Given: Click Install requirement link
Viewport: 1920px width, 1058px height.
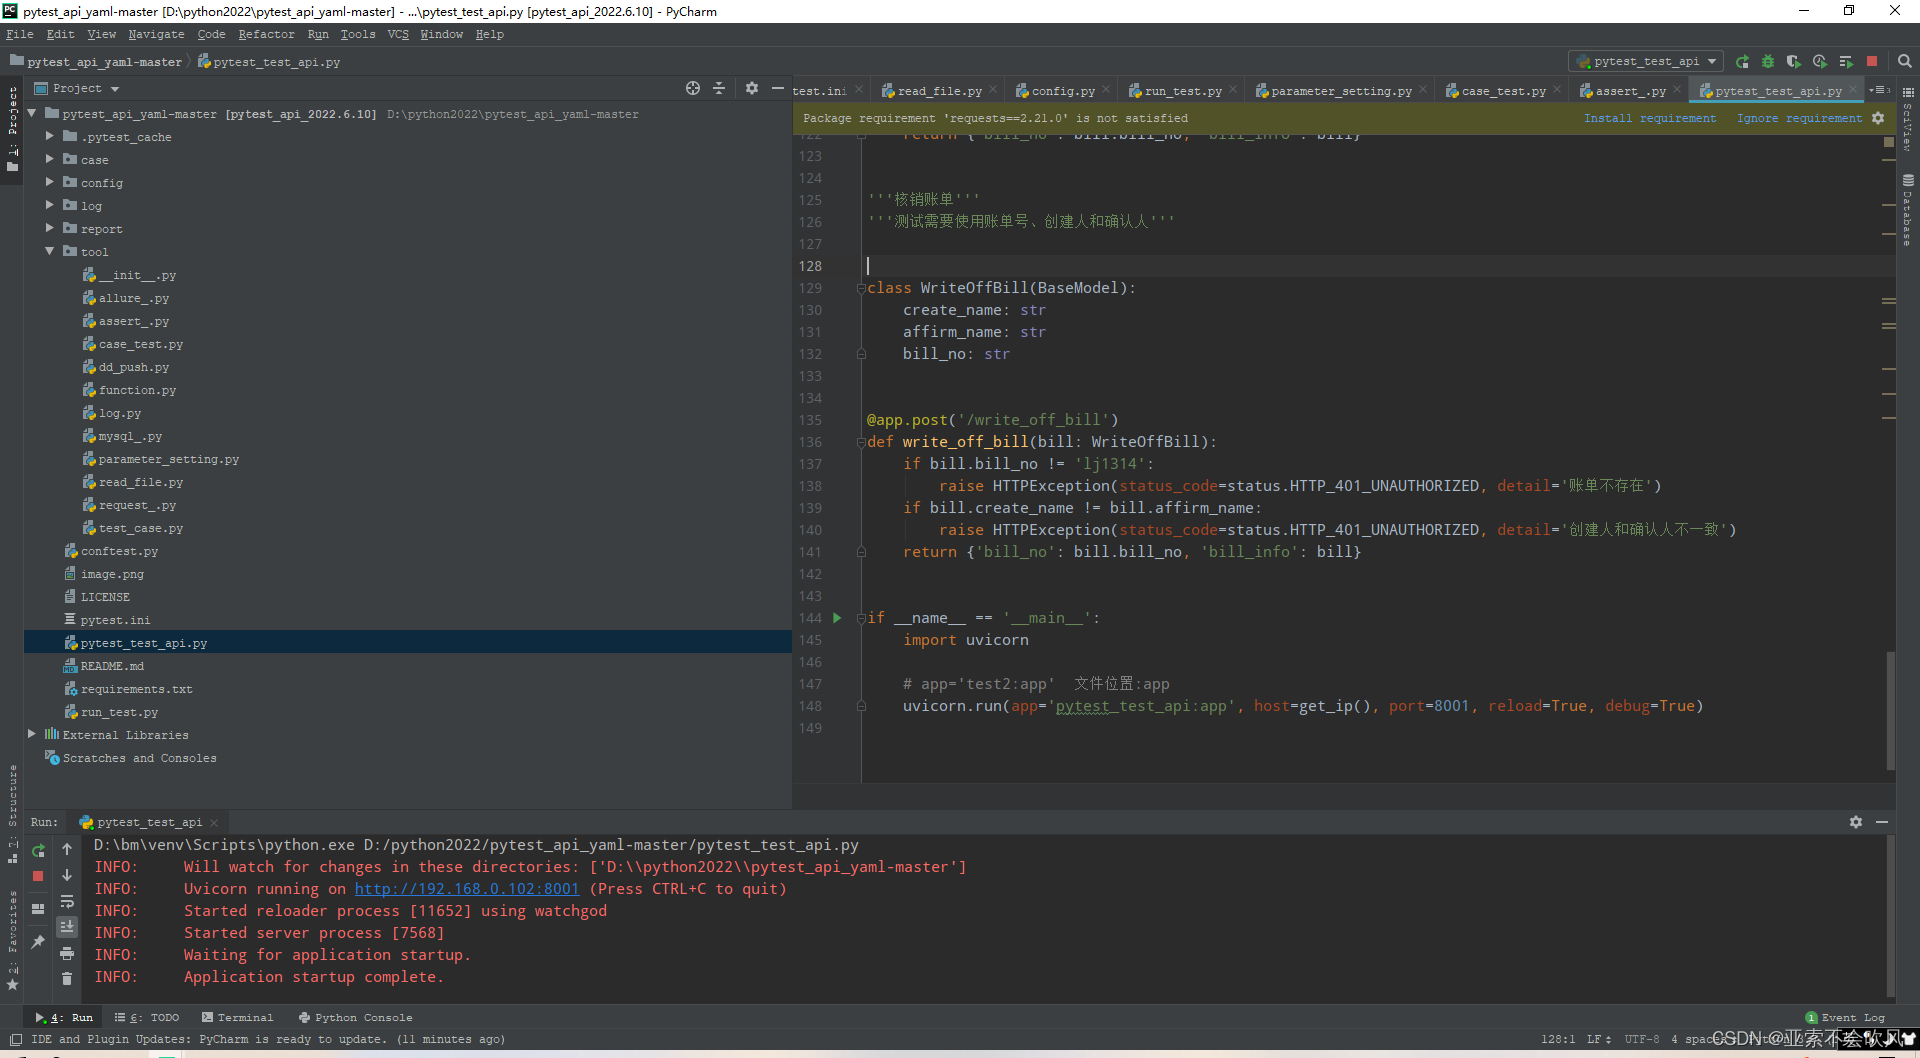Looking at the screenshot, I should (x=1650, y=118).
